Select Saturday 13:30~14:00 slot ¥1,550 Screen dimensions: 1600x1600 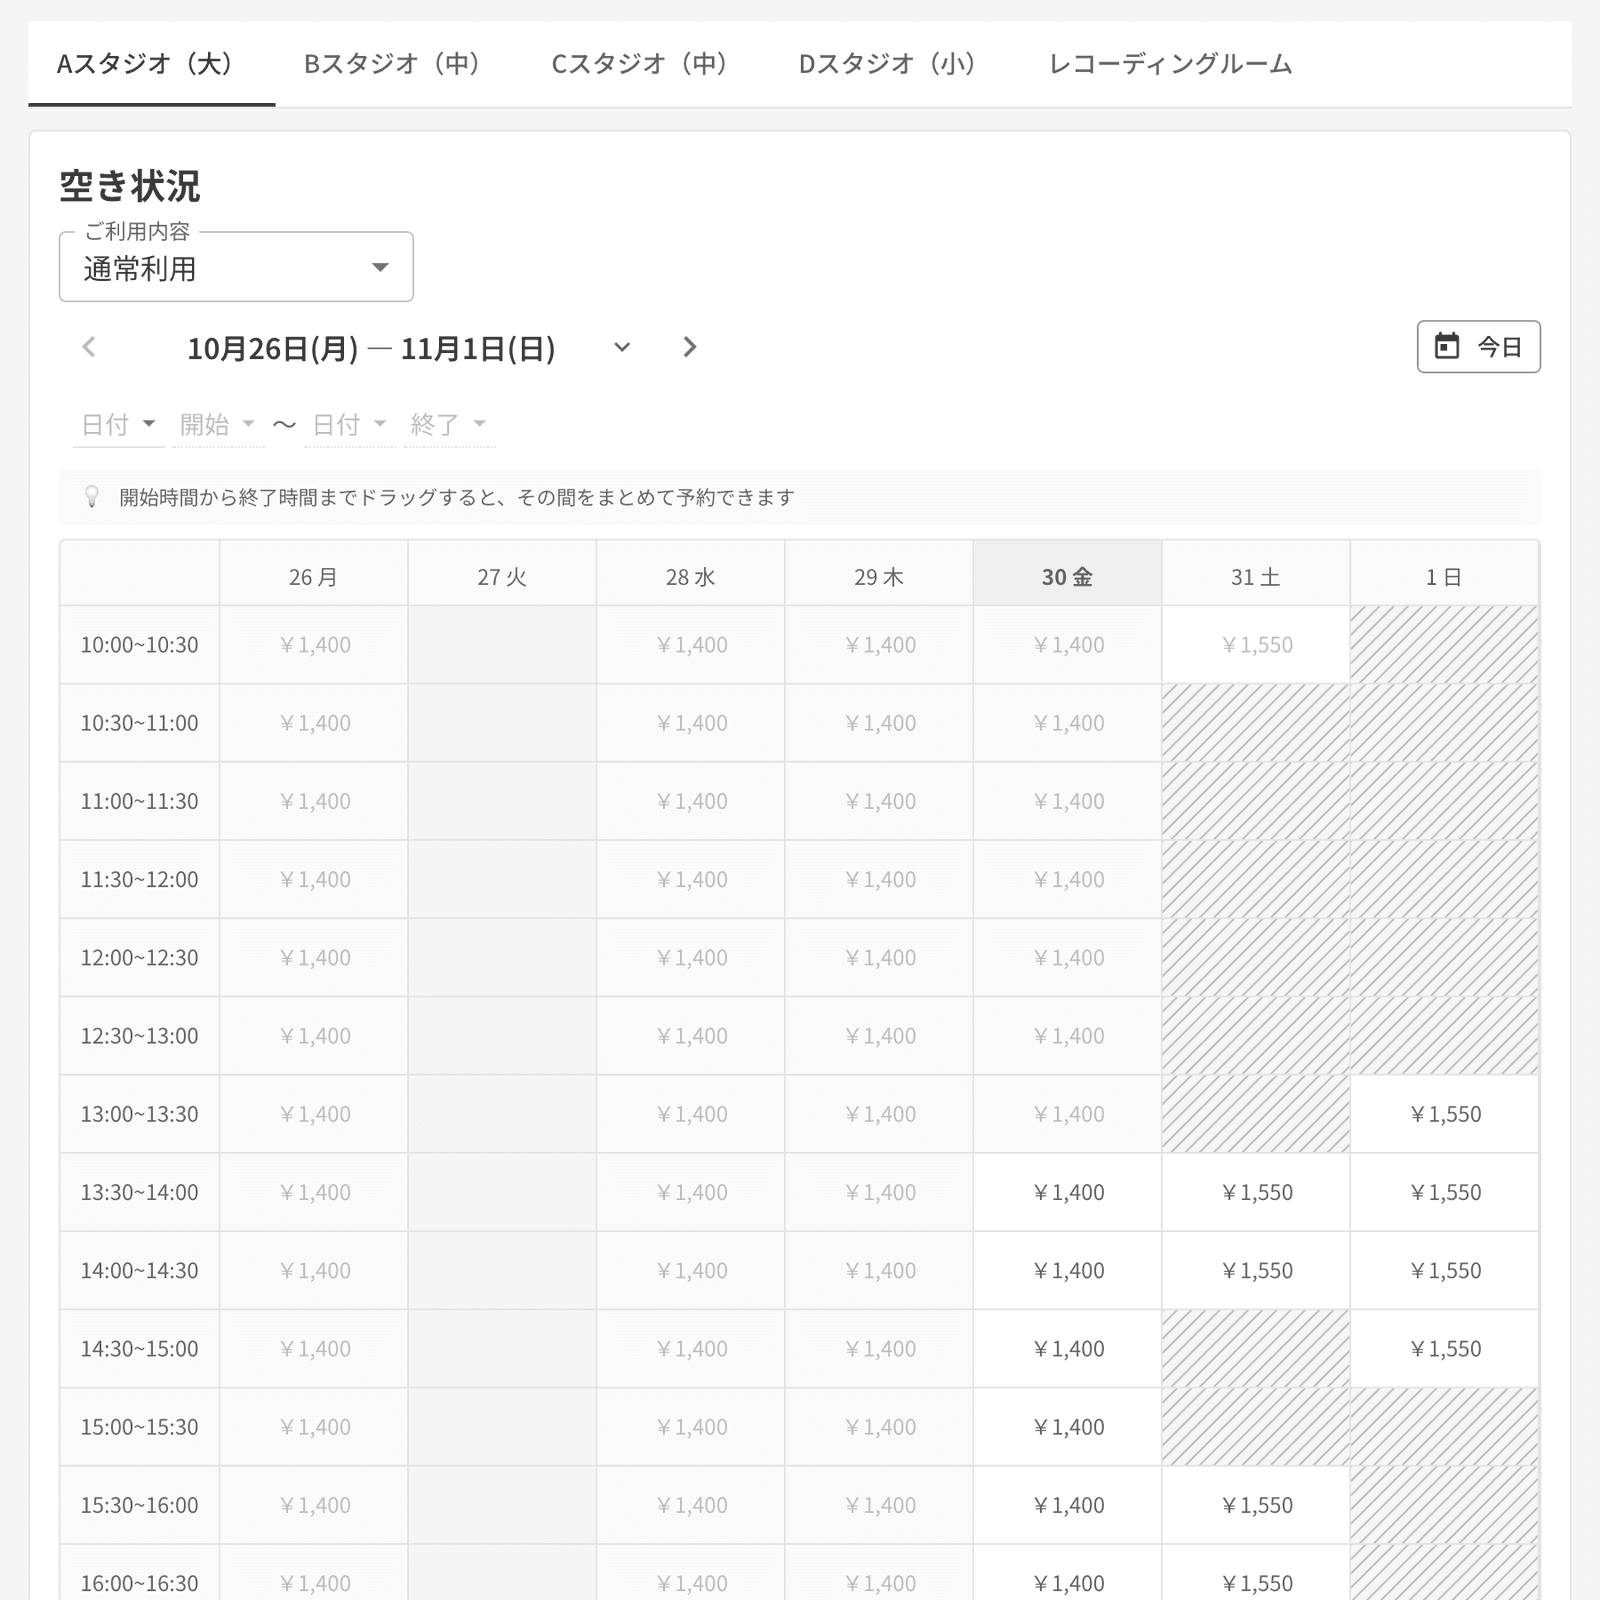(x=1256, y=1192)
